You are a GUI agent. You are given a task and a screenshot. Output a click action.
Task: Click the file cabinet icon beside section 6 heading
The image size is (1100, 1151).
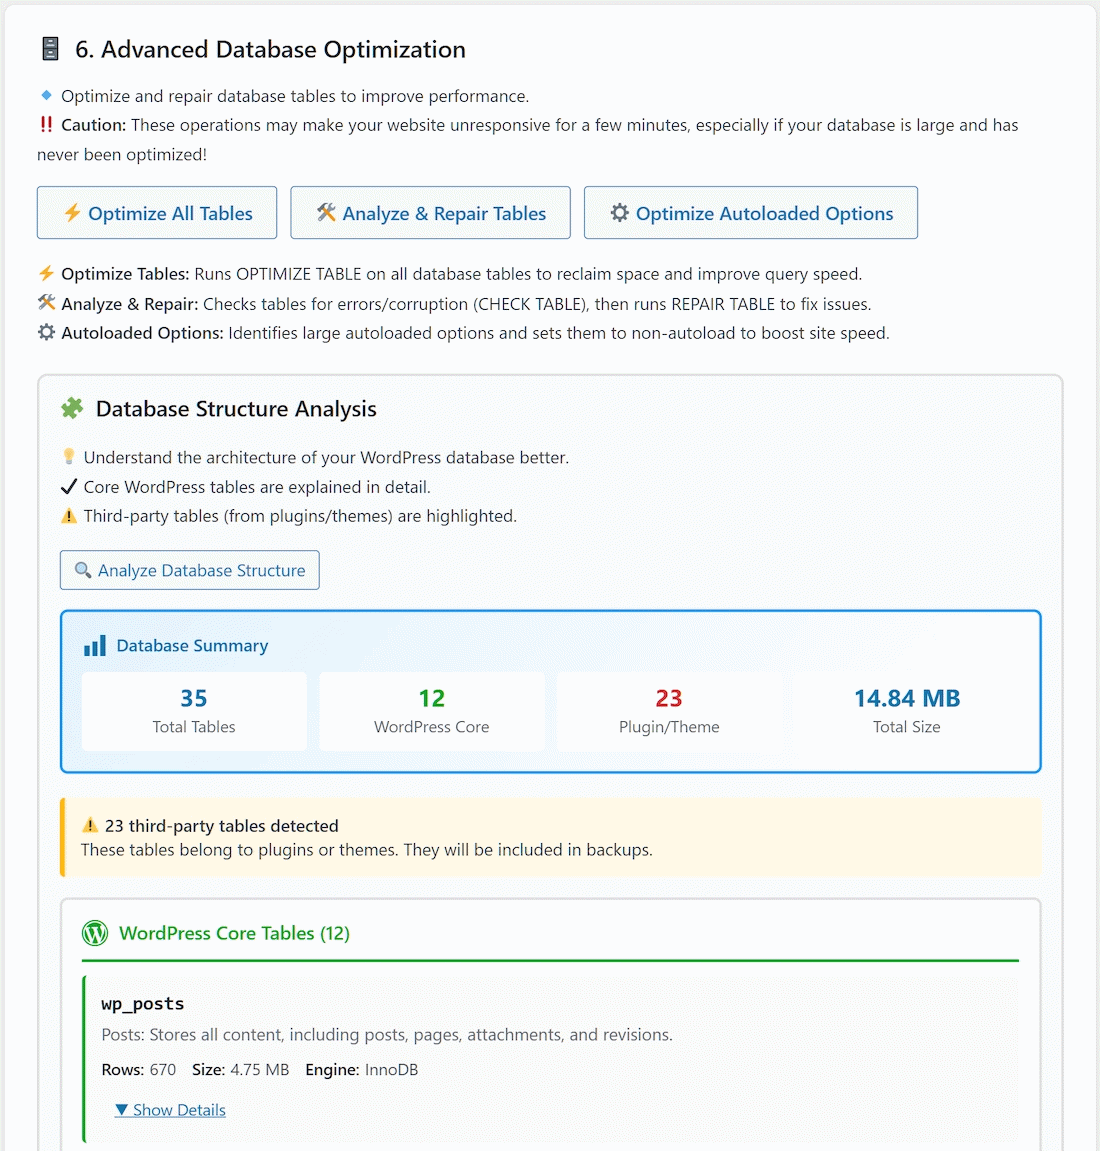tap(50, 49)
